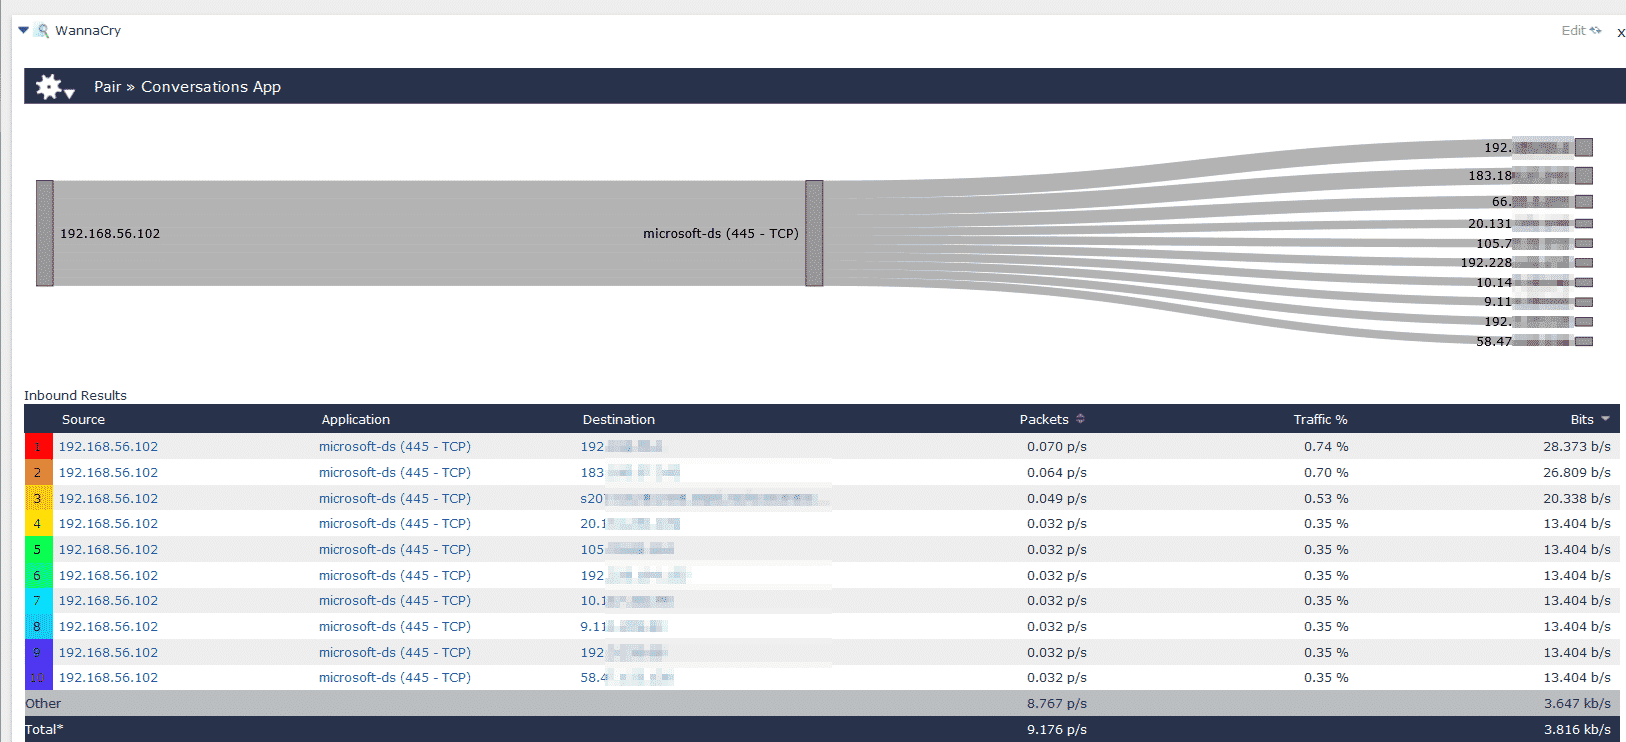Open the gear settings menu
The height and width of the screenshot is (742, 1626).
pyautogui.click(x=54, y=87)
